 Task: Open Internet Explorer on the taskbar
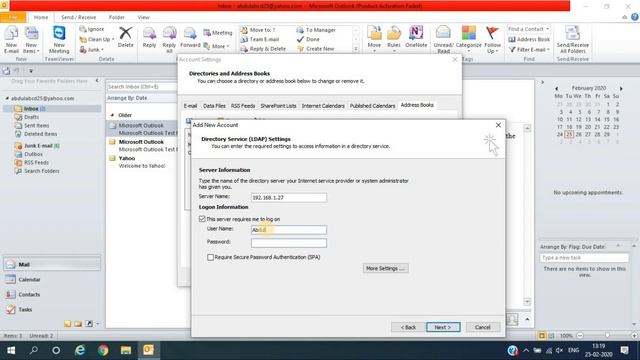(x=80, y=350)
